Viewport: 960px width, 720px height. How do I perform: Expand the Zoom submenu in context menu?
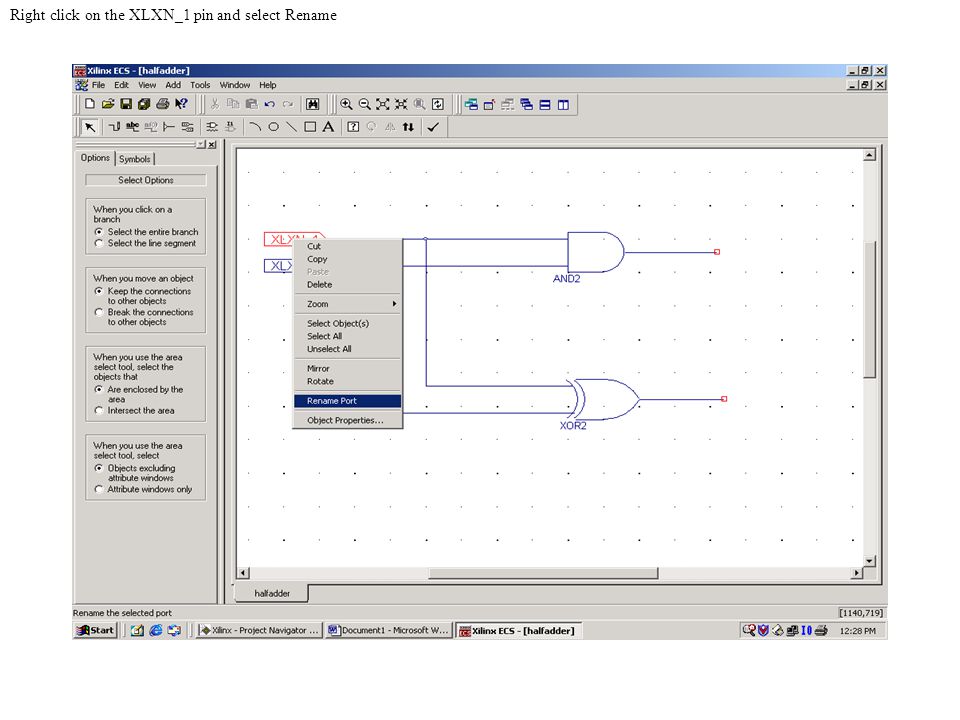[347, 304]
